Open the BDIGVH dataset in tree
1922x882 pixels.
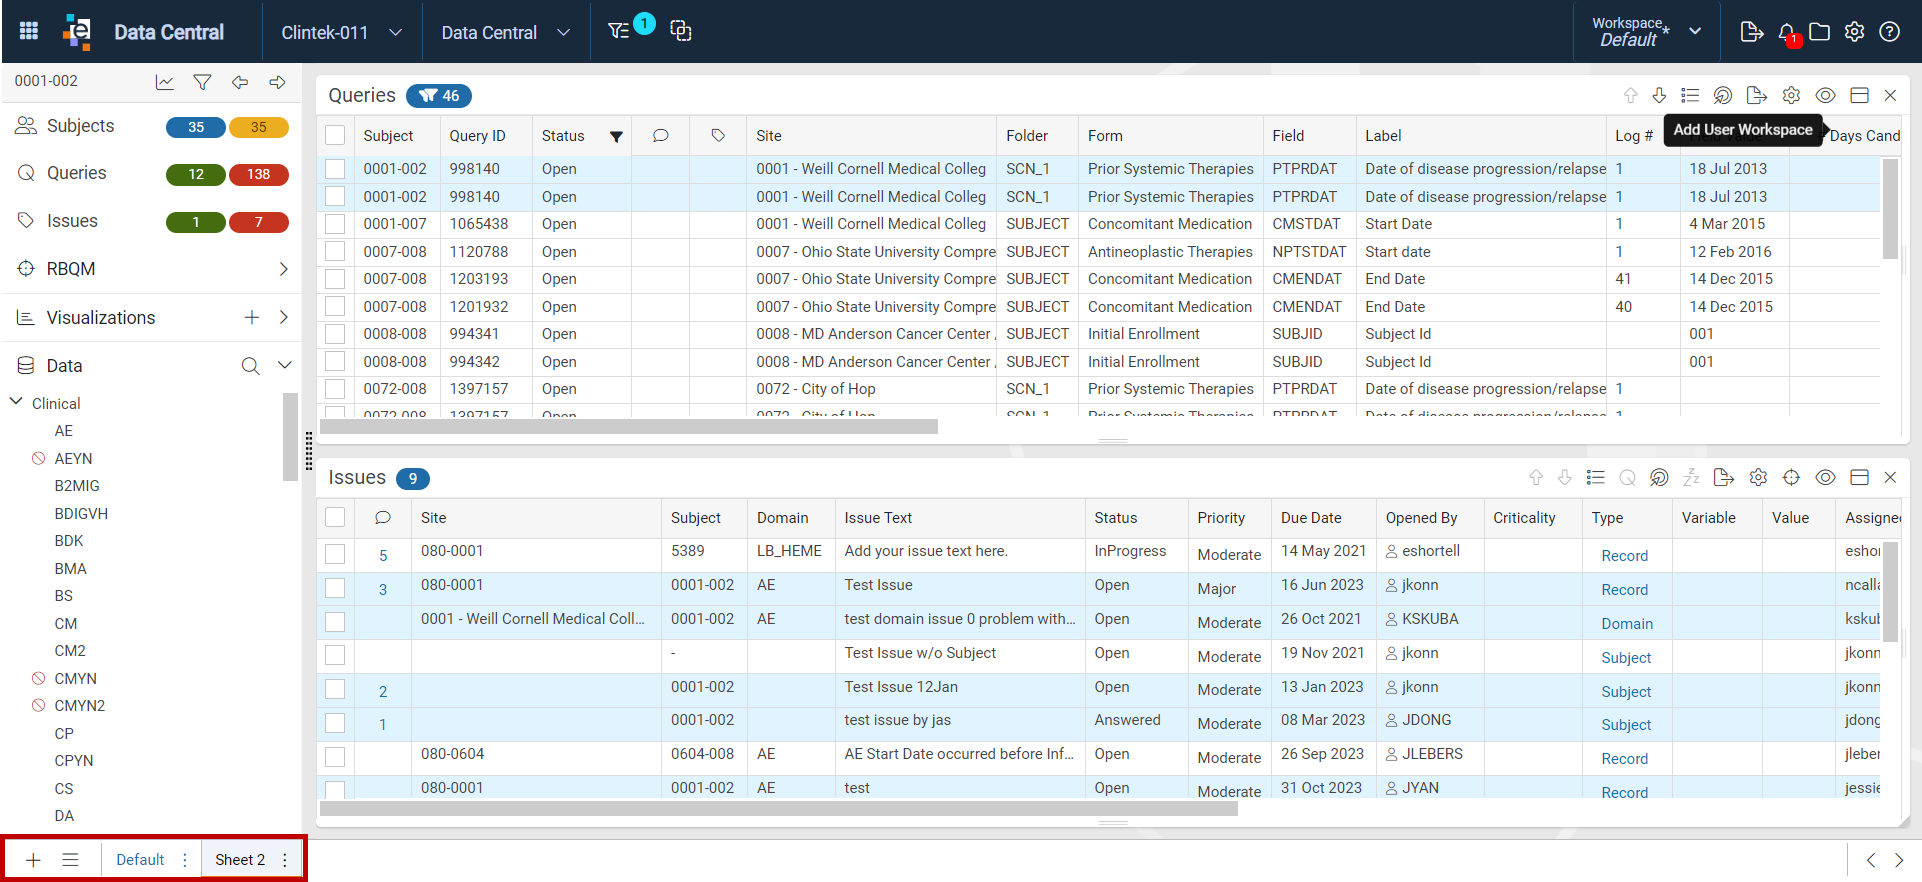pos(81,513)
